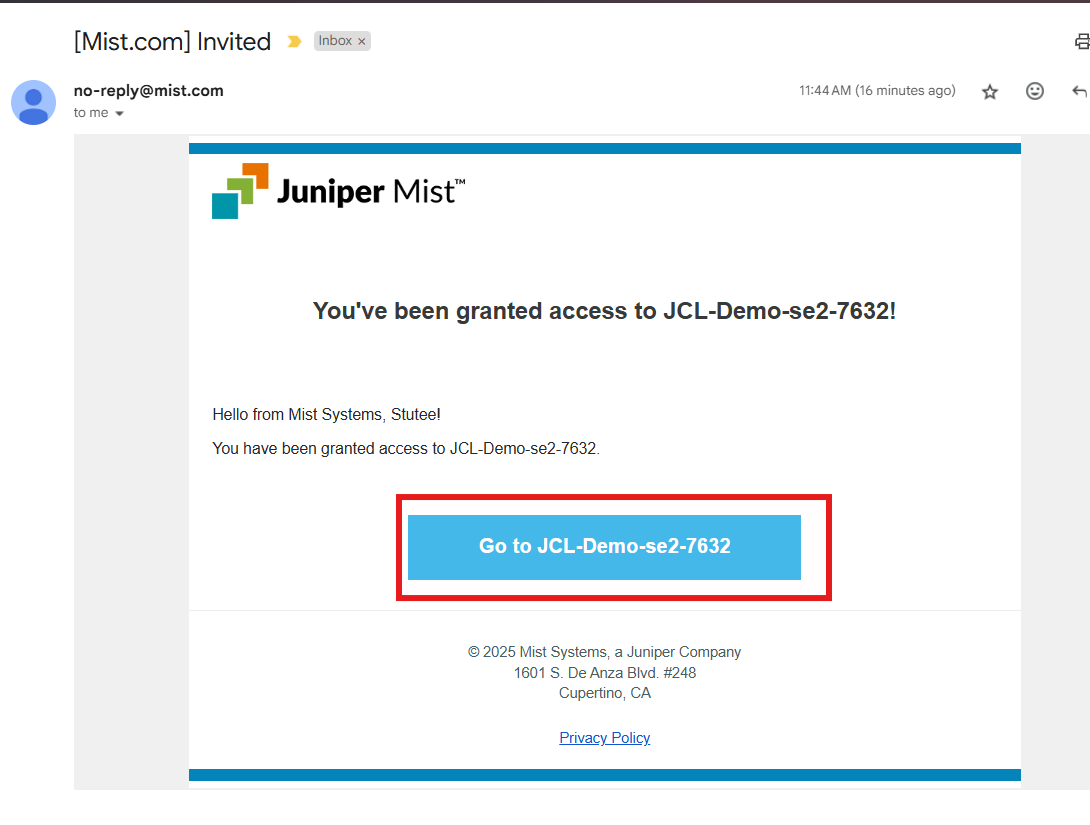The image size is (1090, 825).
Task: Click the print icon beside the subject
Action: 1082,42
